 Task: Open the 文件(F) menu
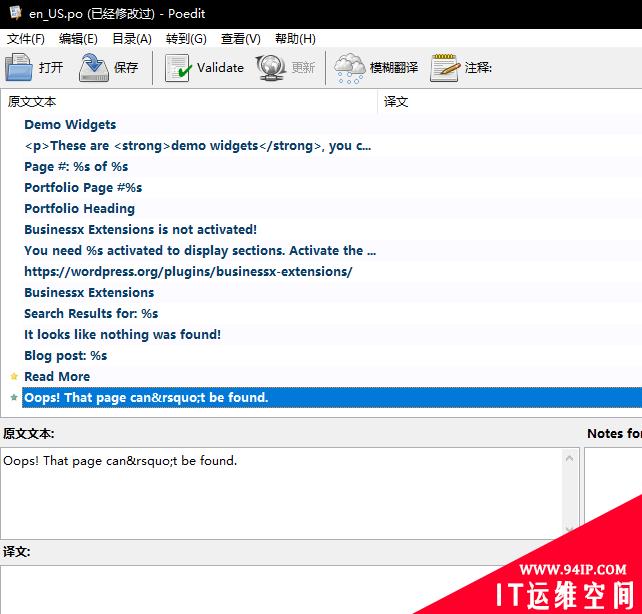[x=25, y=39]
